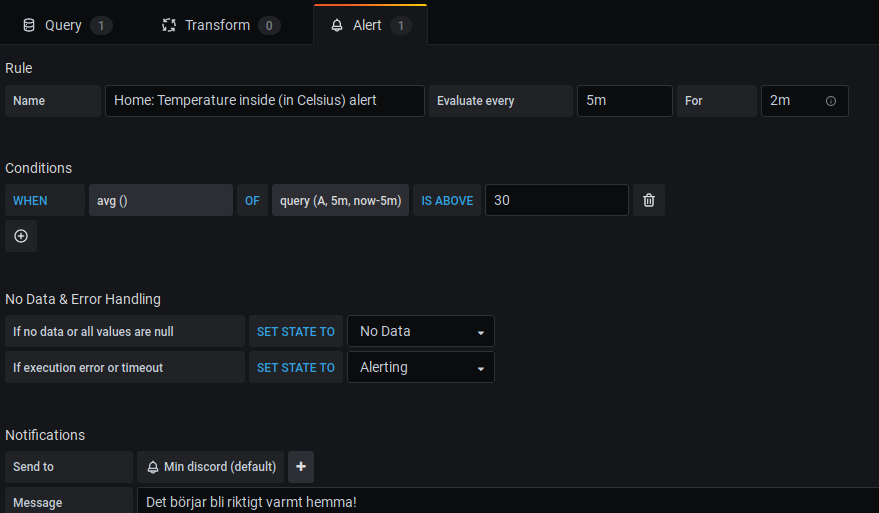Edit the alert rule Name field
This screenshot has height=513, width=879.
[x=265, y=101]
